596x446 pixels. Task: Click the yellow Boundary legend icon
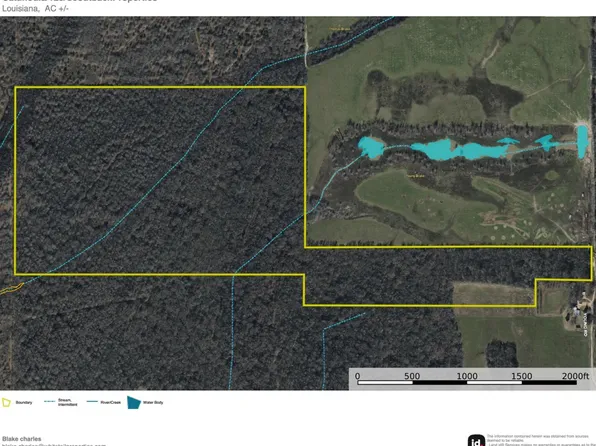tap(6, 402)
